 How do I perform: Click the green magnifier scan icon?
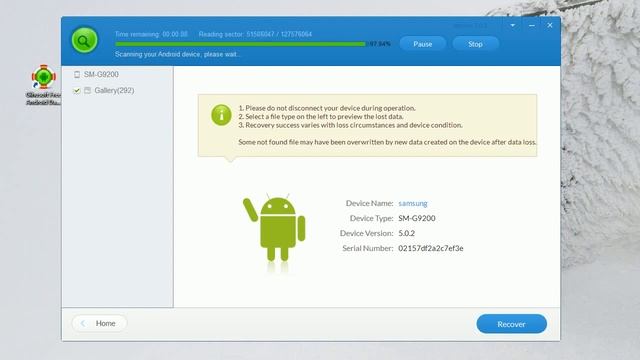point(84,40)
